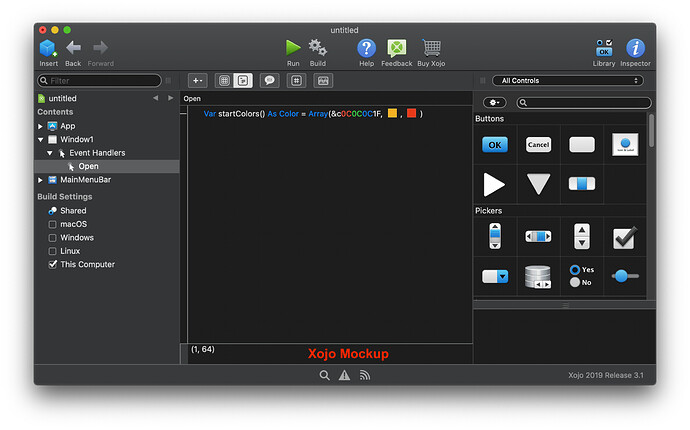Viewport: 690px width, 430px height.
Task: Expand the MainMenuBar item
Action: point(40,180)
